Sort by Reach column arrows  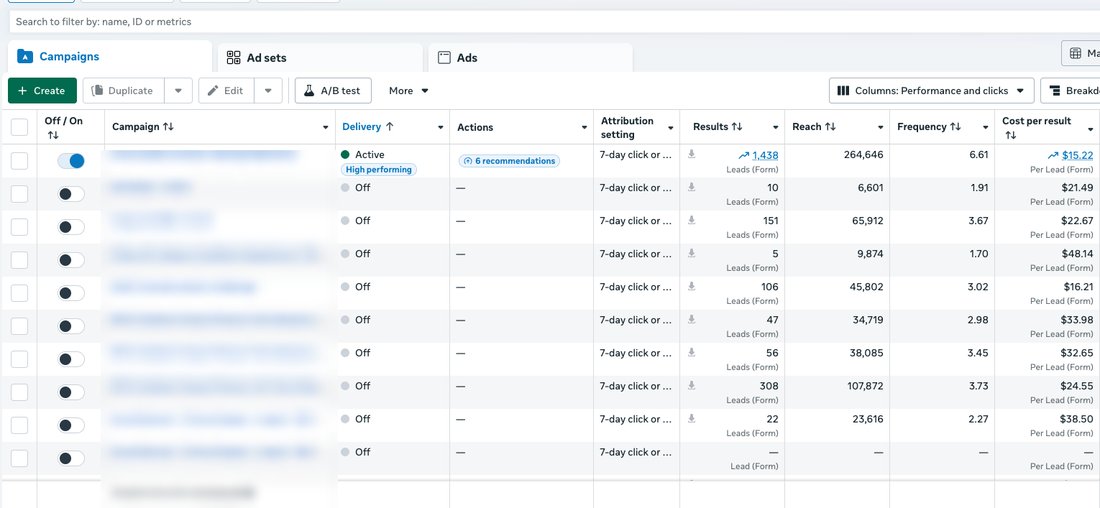coord(830,127)
